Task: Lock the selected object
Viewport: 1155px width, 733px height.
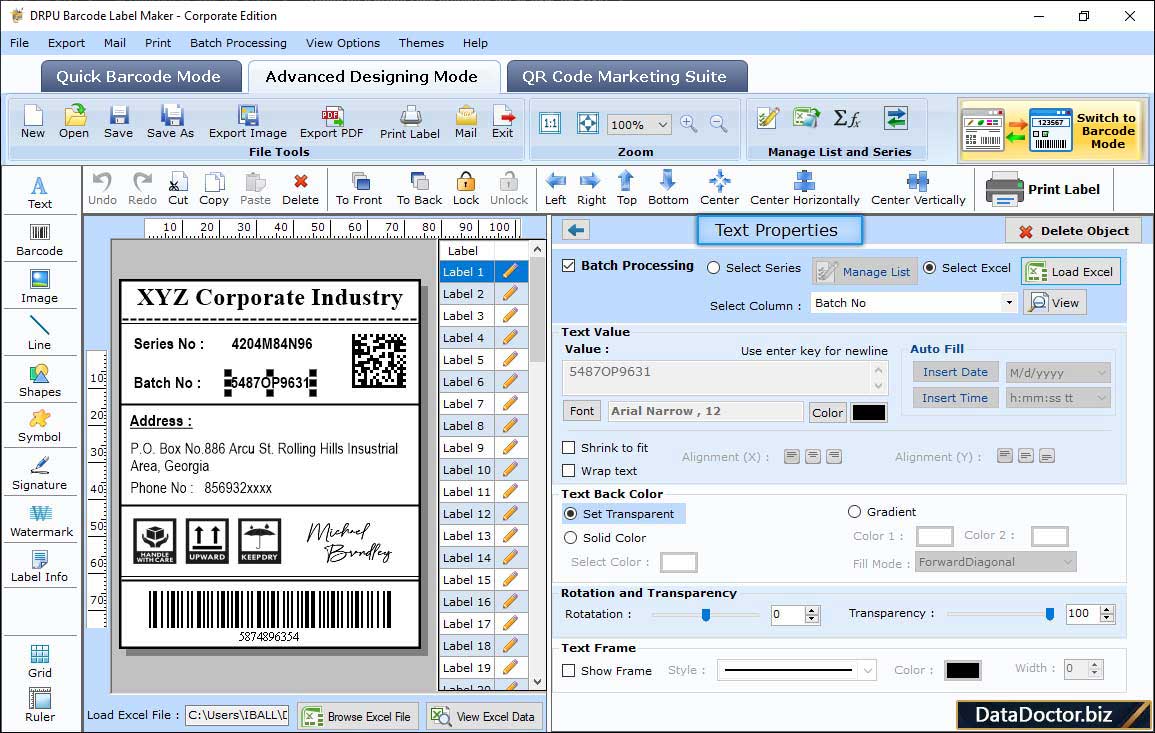Action: tap(466, 189)
